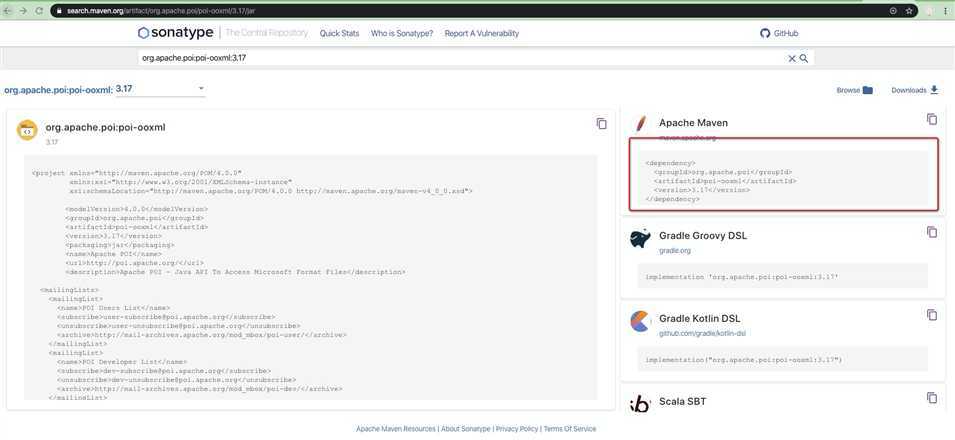This screenshot has height=440, width=955.
Task: Click the poi-ooxml artifact package icon
Action: (x=27, y=130)
